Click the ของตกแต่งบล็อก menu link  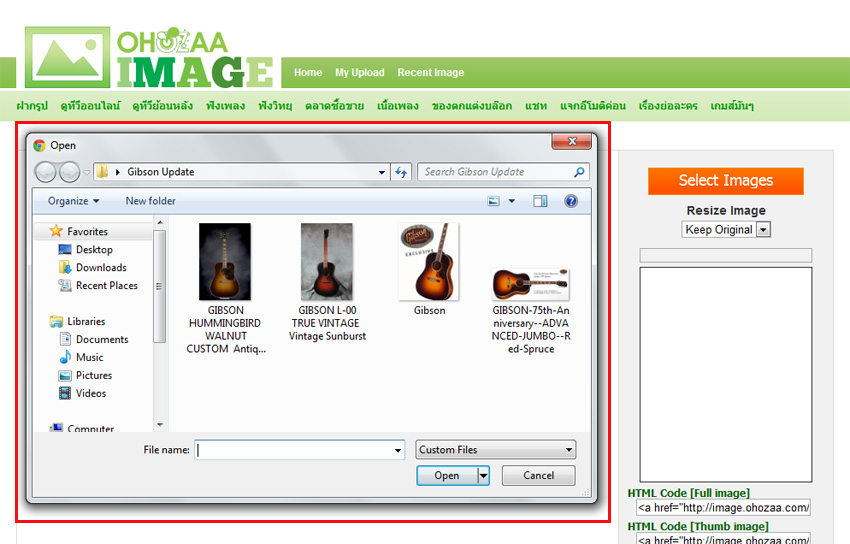pyautogui.click(x=472, y=106)
